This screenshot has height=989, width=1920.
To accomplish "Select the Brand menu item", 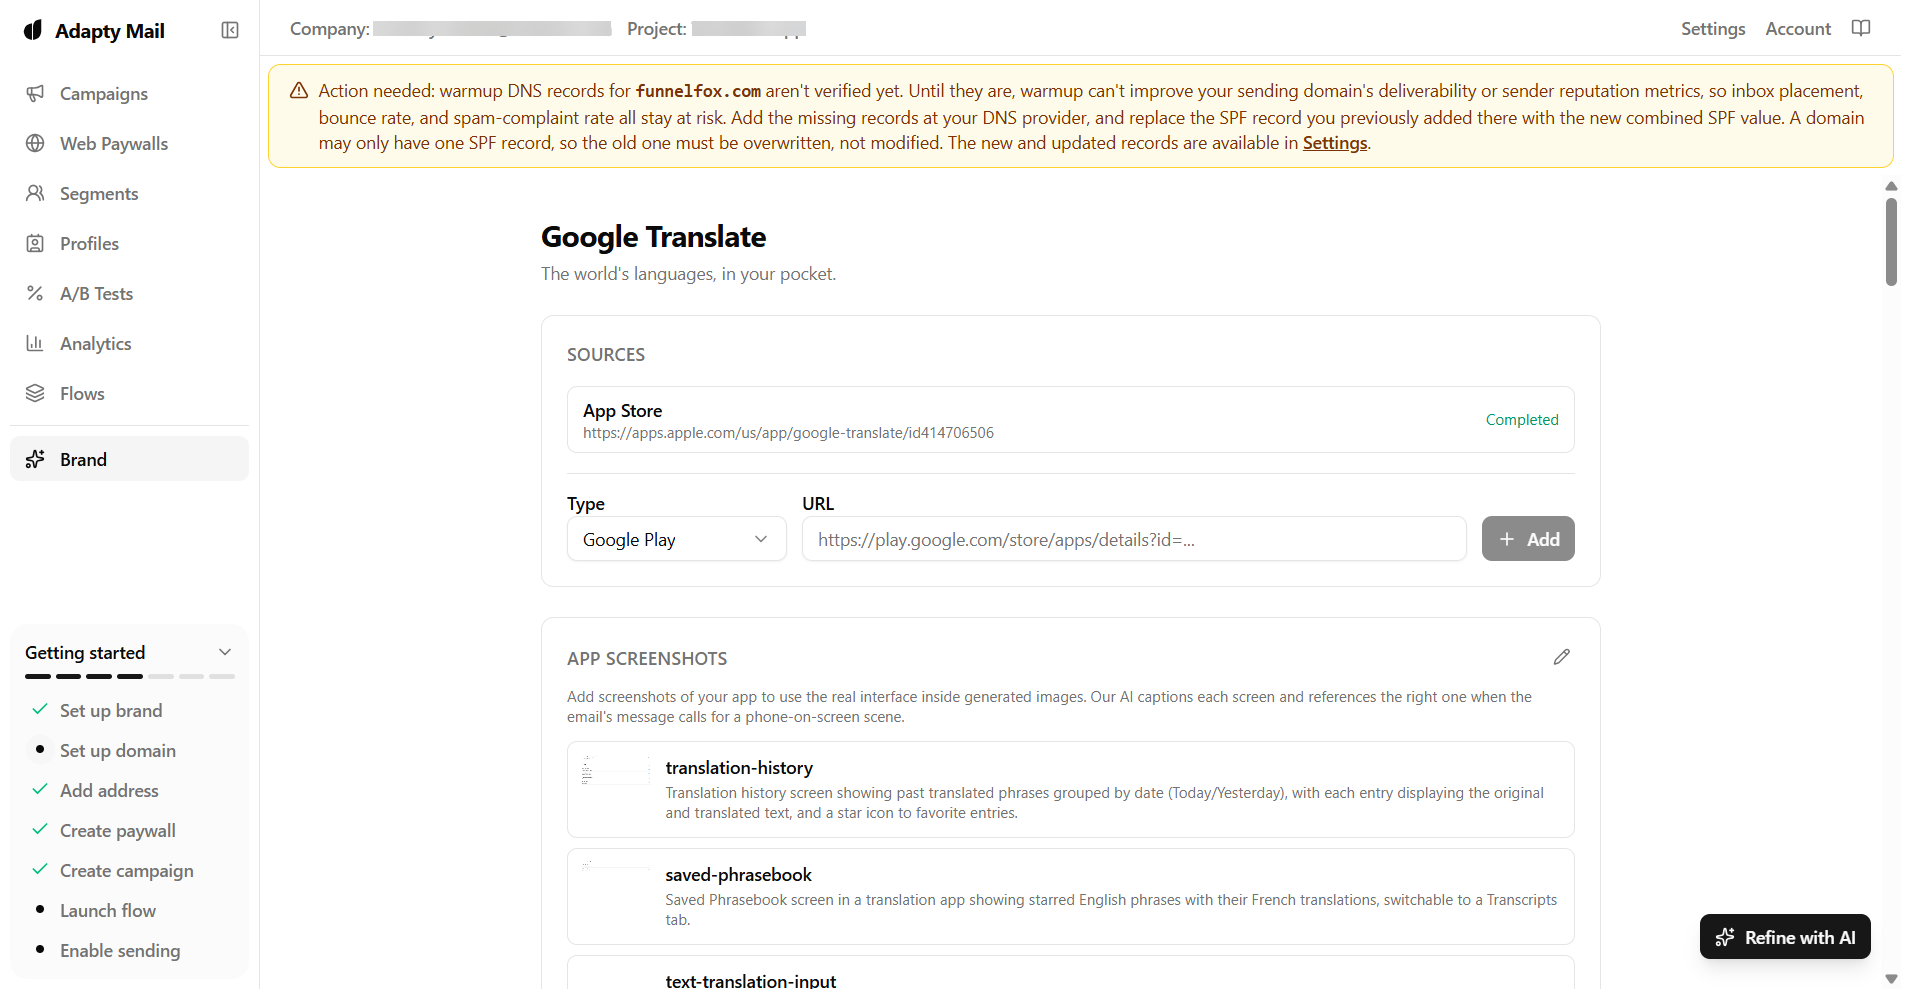I will (130, 459).
